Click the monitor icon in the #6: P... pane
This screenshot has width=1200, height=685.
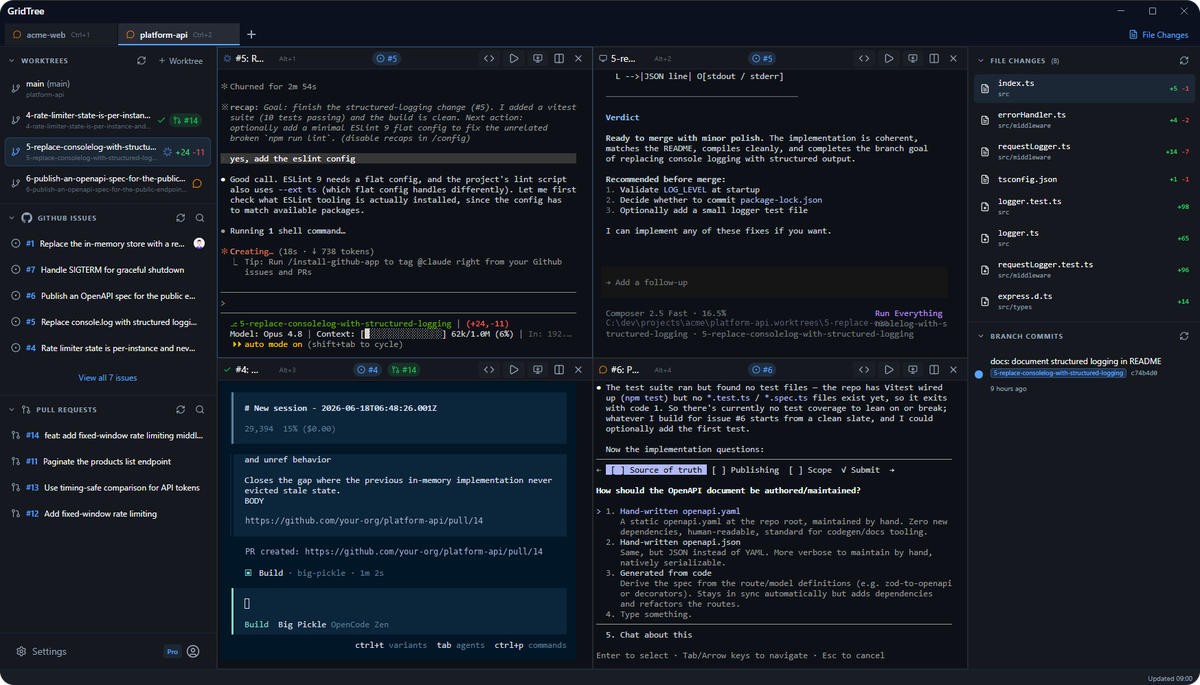pyautogui.click(x=913, y=370)
